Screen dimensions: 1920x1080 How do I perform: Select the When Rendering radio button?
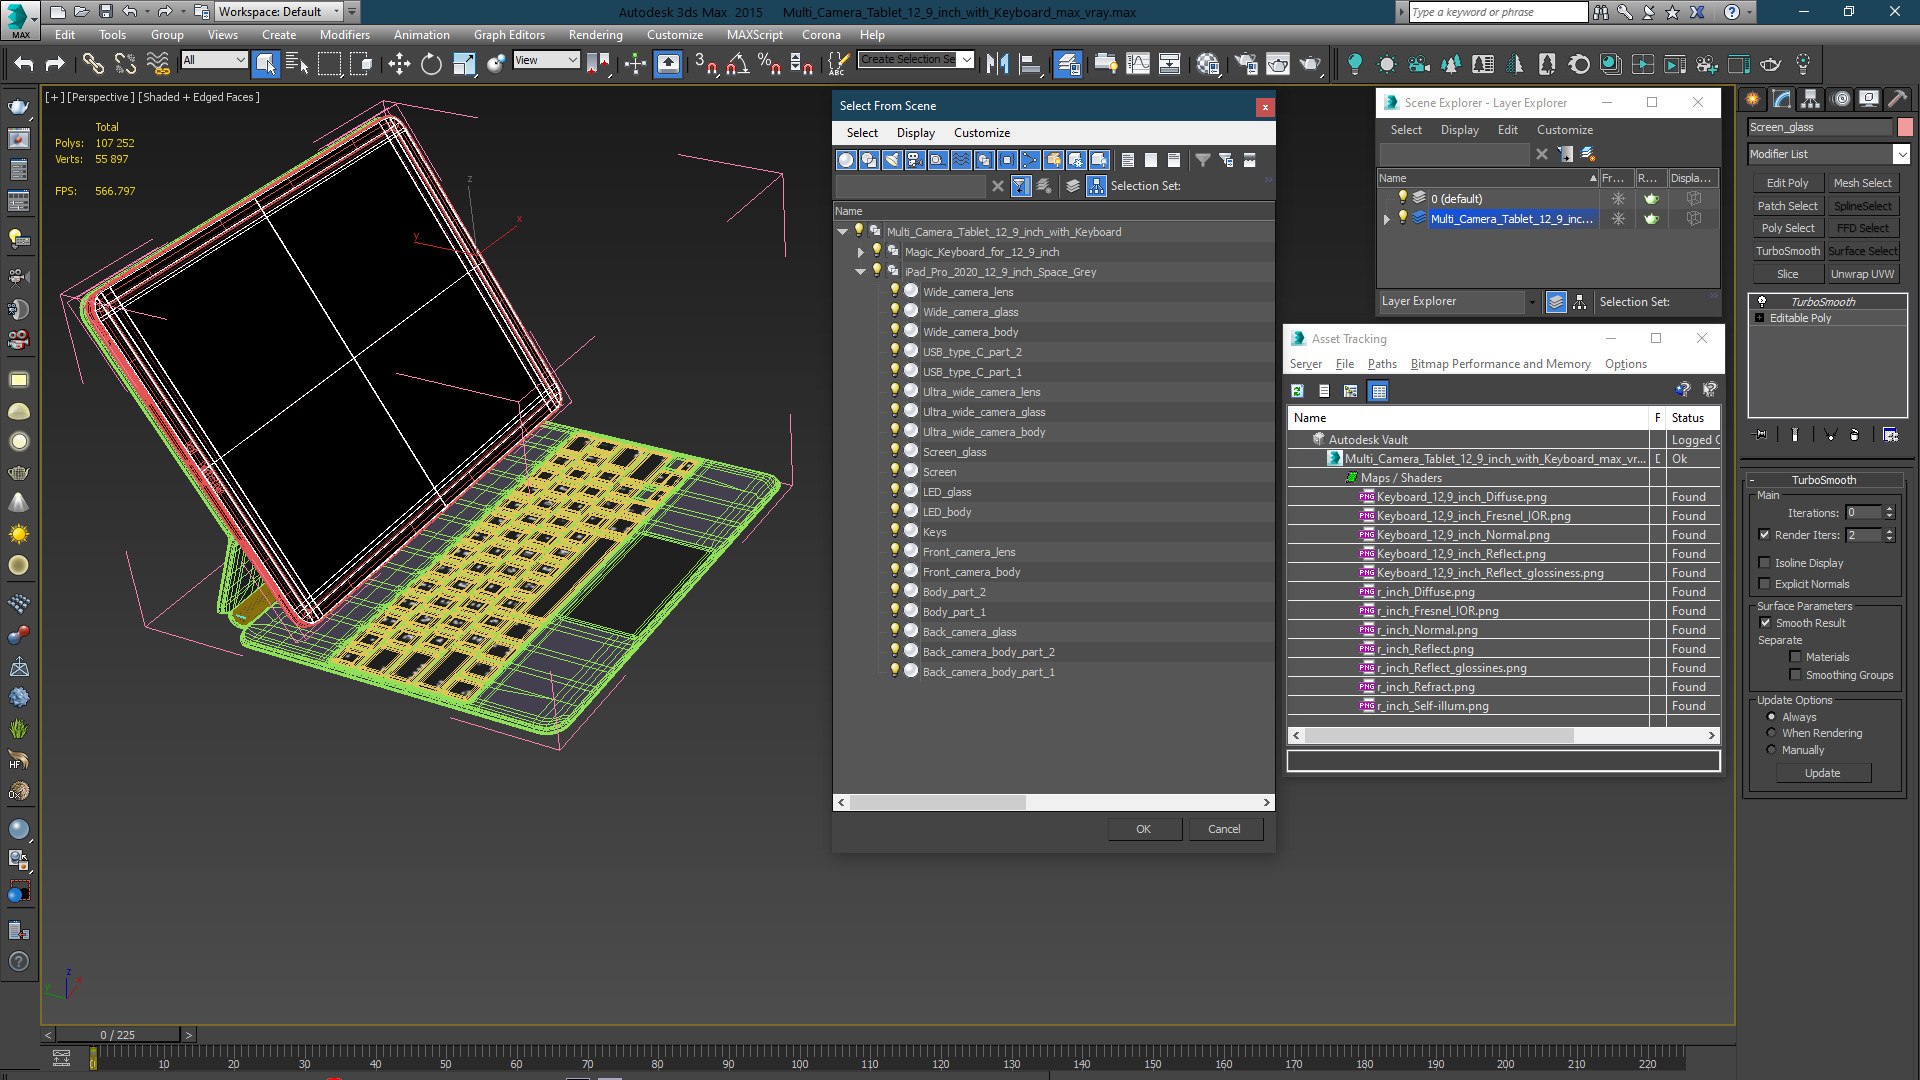(1771, 733)
